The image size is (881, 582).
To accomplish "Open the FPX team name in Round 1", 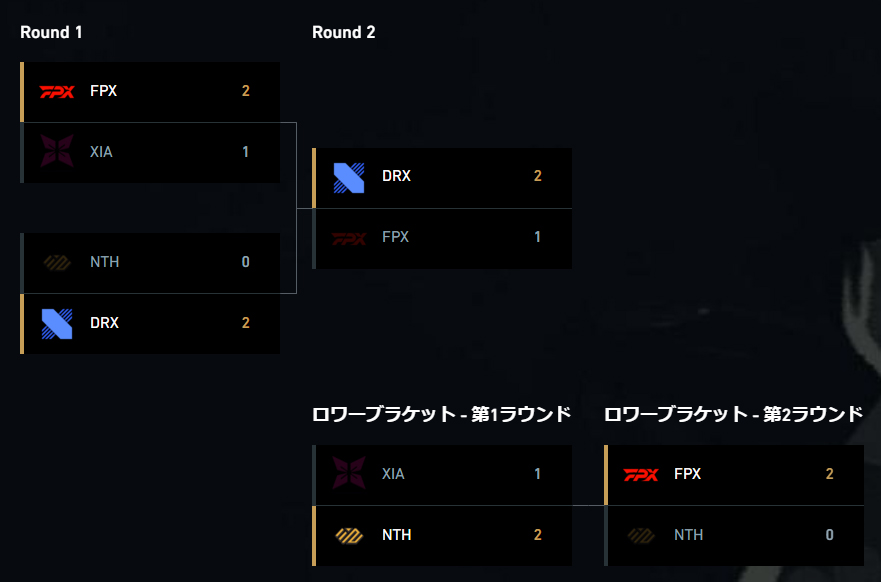I will tap(103, 91).
